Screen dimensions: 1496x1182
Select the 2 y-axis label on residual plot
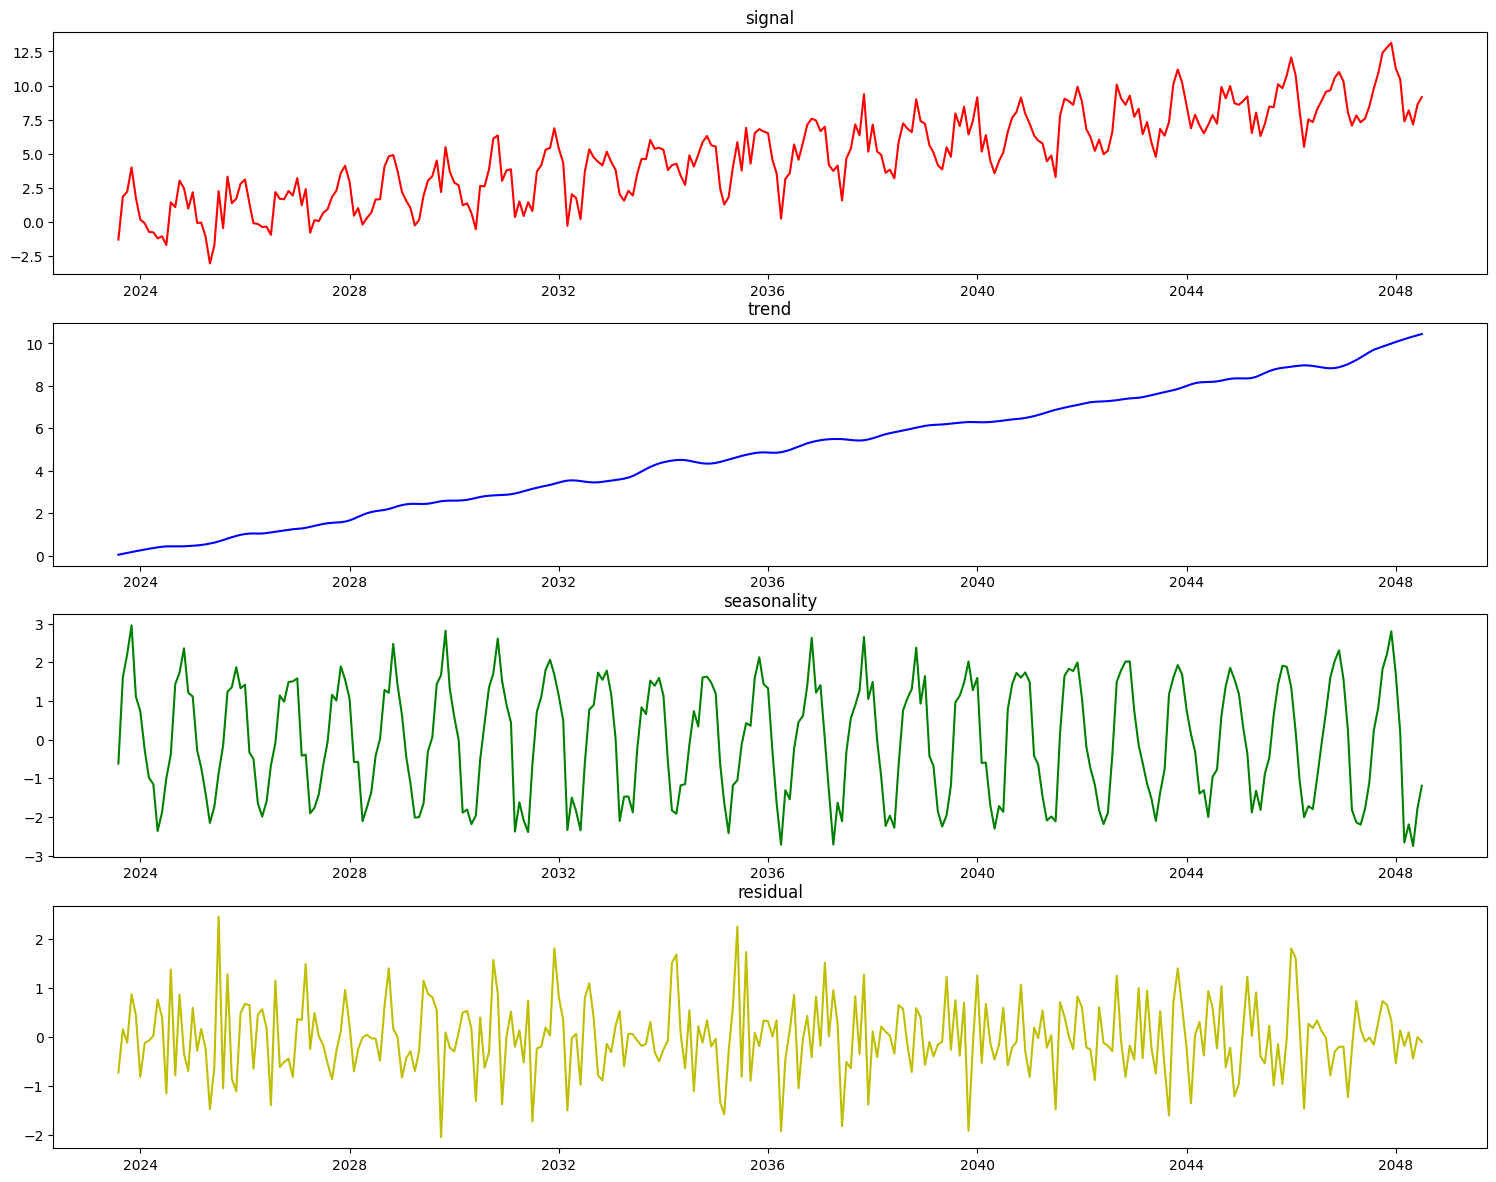pyautogui.click(x=37, y=939)
